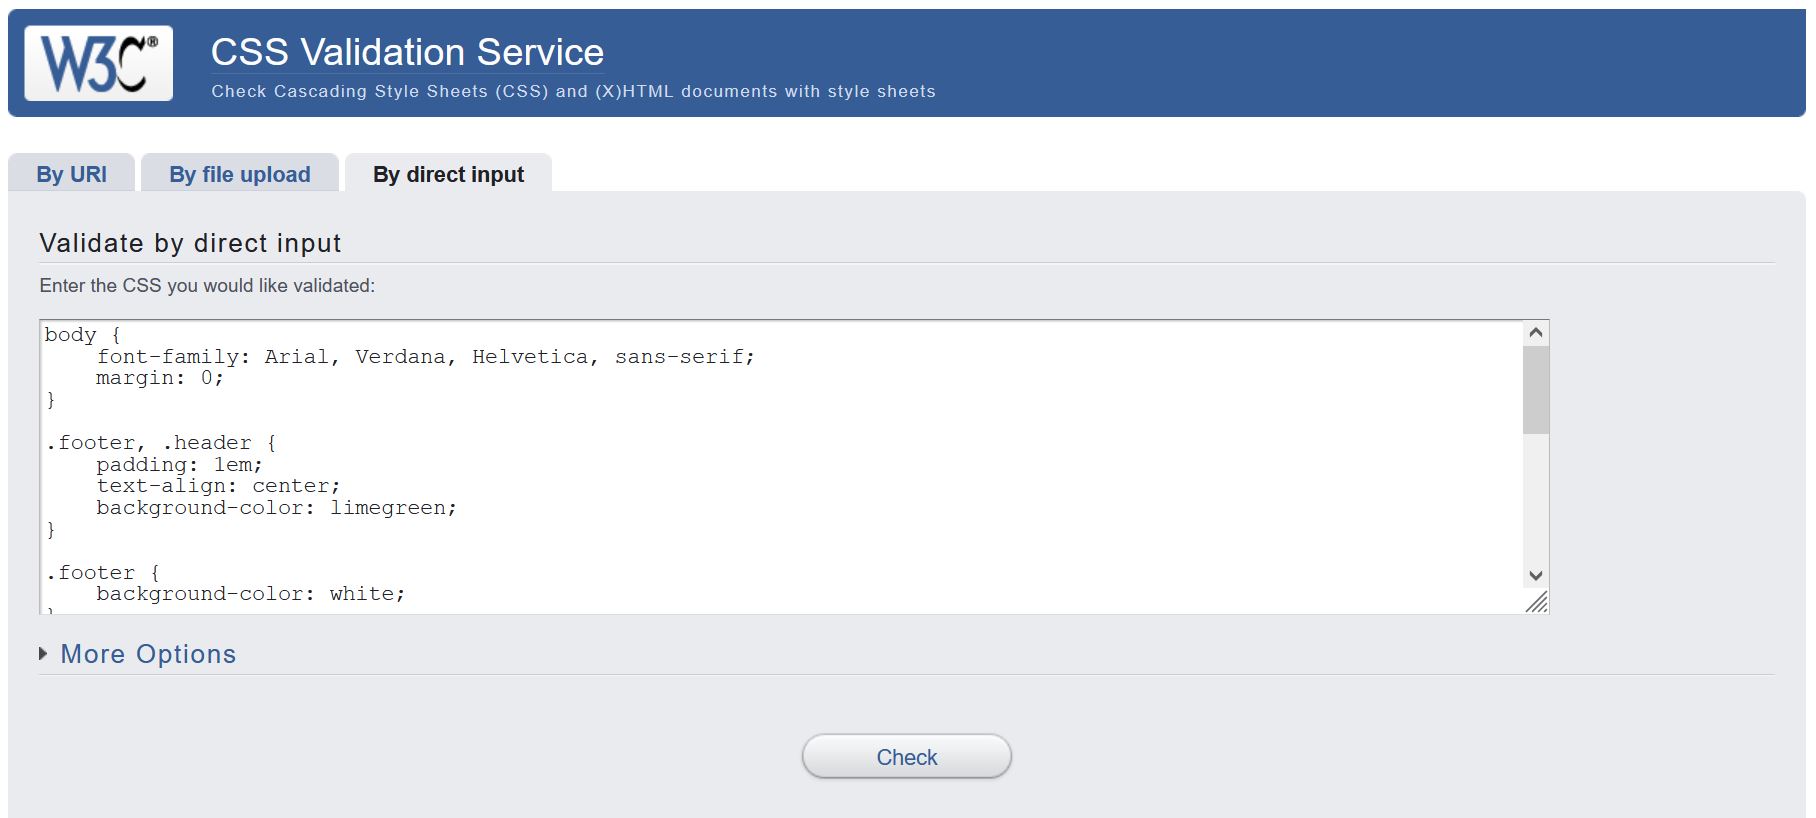Place cursor on the "padding: 1em;" line

[179, 465]
